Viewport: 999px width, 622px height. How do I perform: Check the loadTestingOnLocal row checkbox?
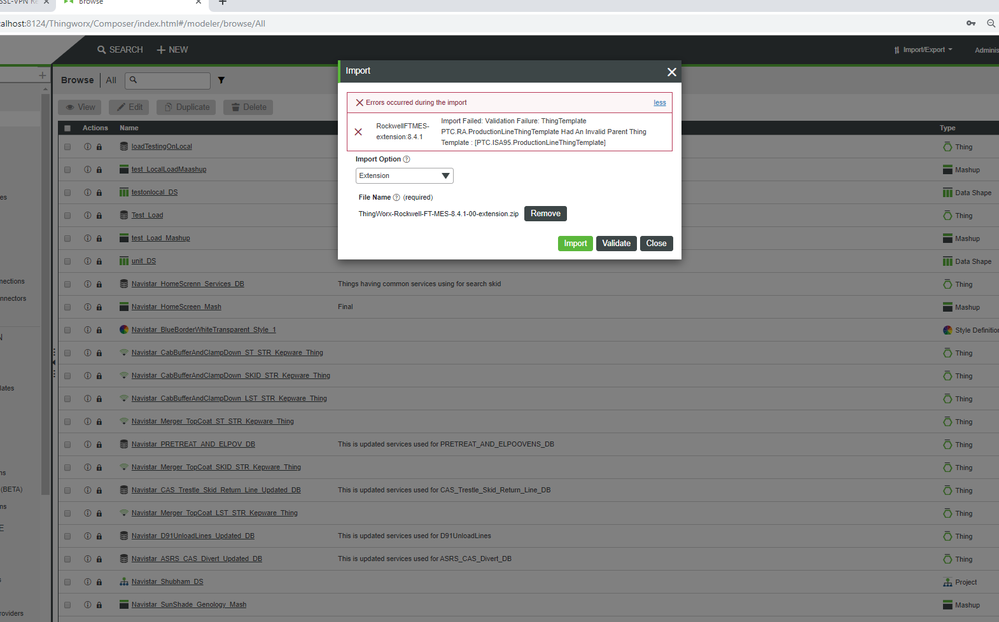click(x=68, y=147)
